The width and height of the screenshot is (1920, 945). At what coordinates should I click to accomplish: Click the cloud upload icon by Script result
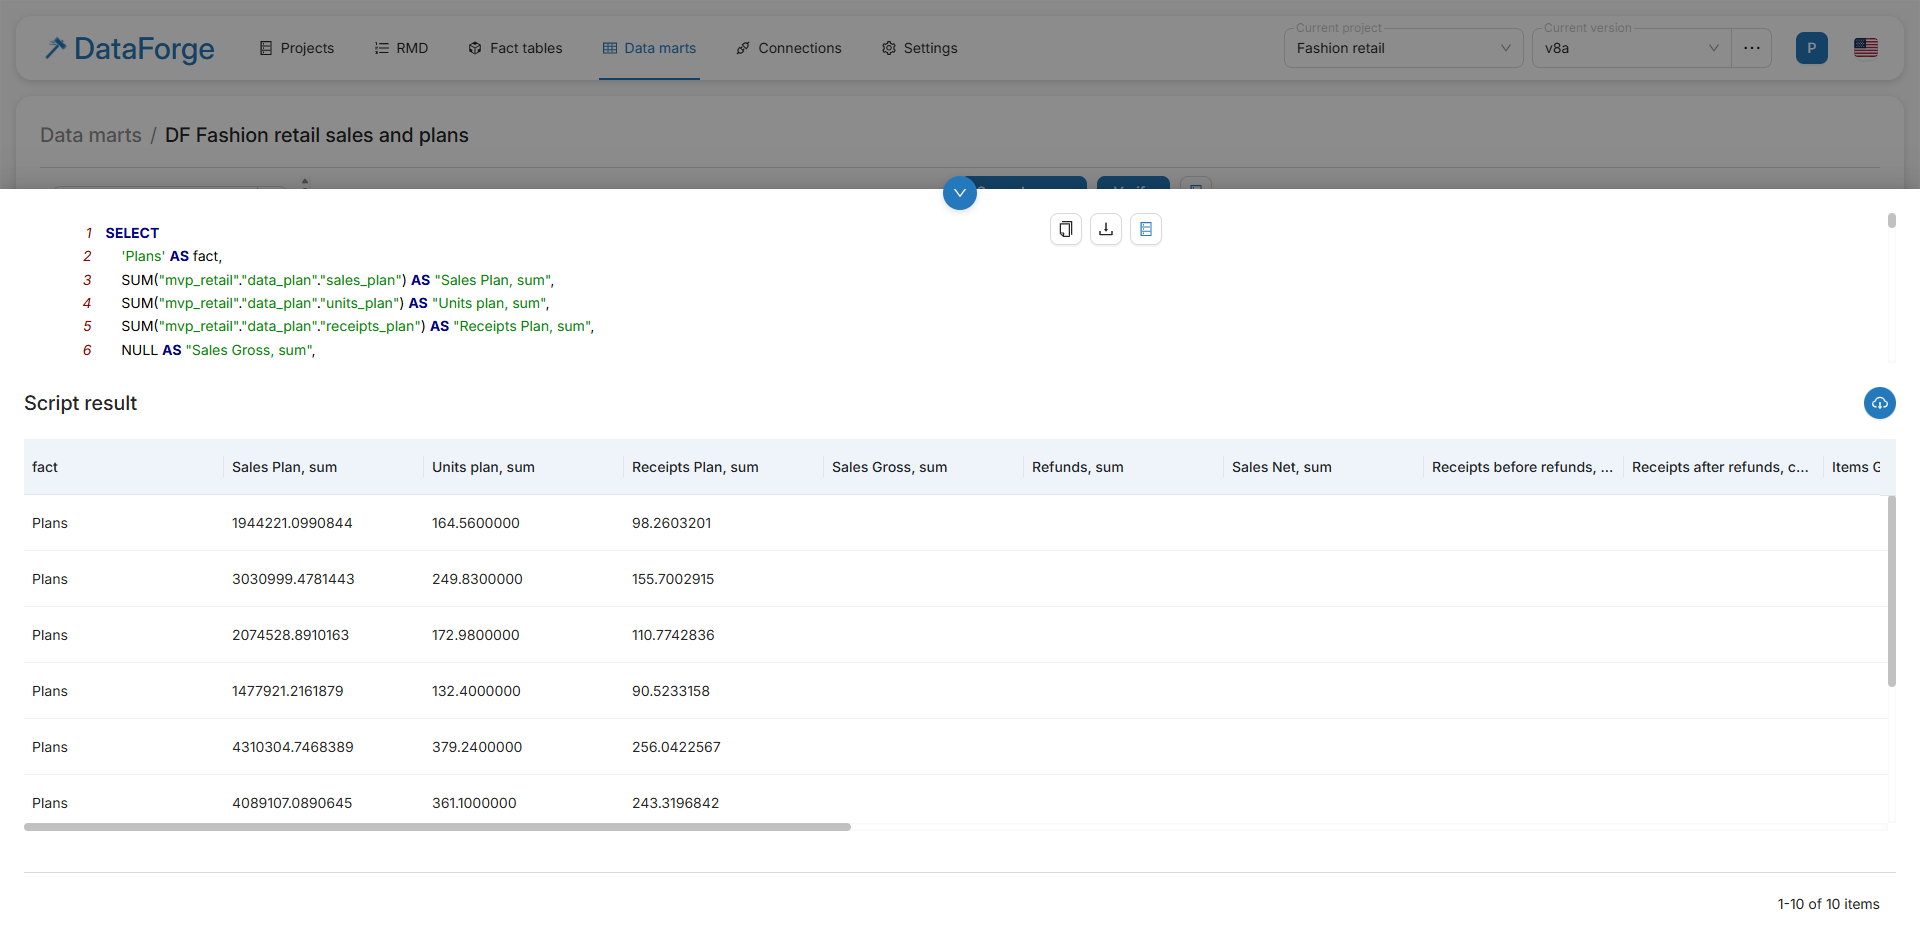click(1879, 403)
